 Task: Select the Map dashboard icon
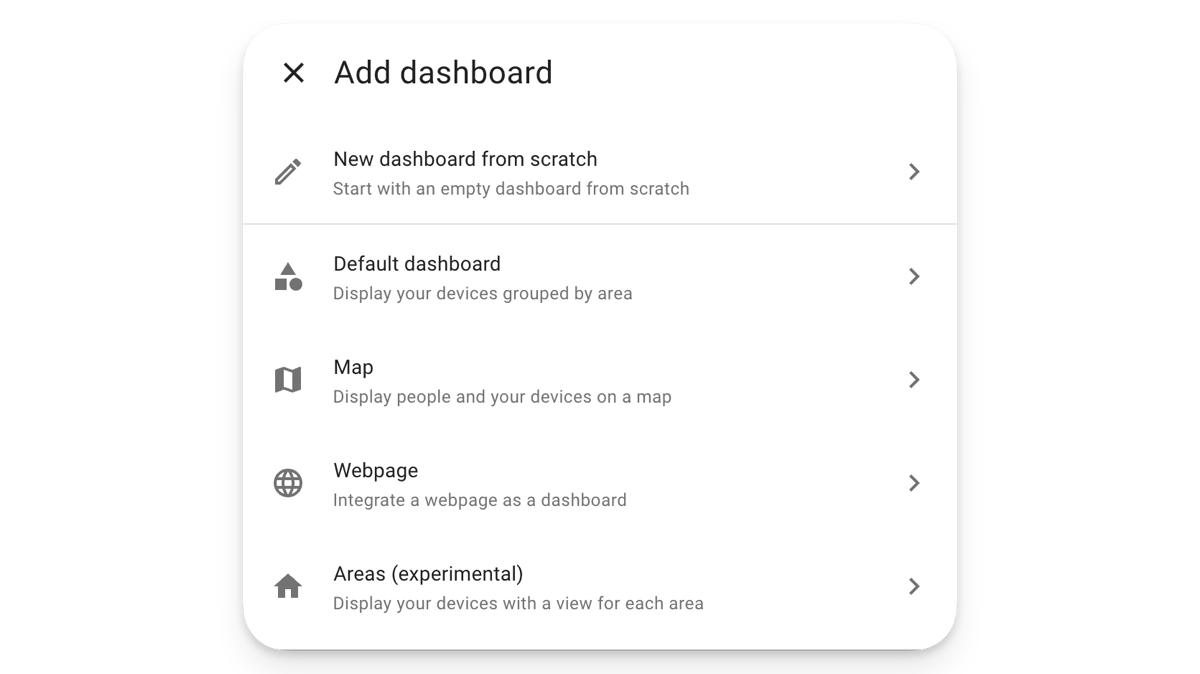point(289,379)
